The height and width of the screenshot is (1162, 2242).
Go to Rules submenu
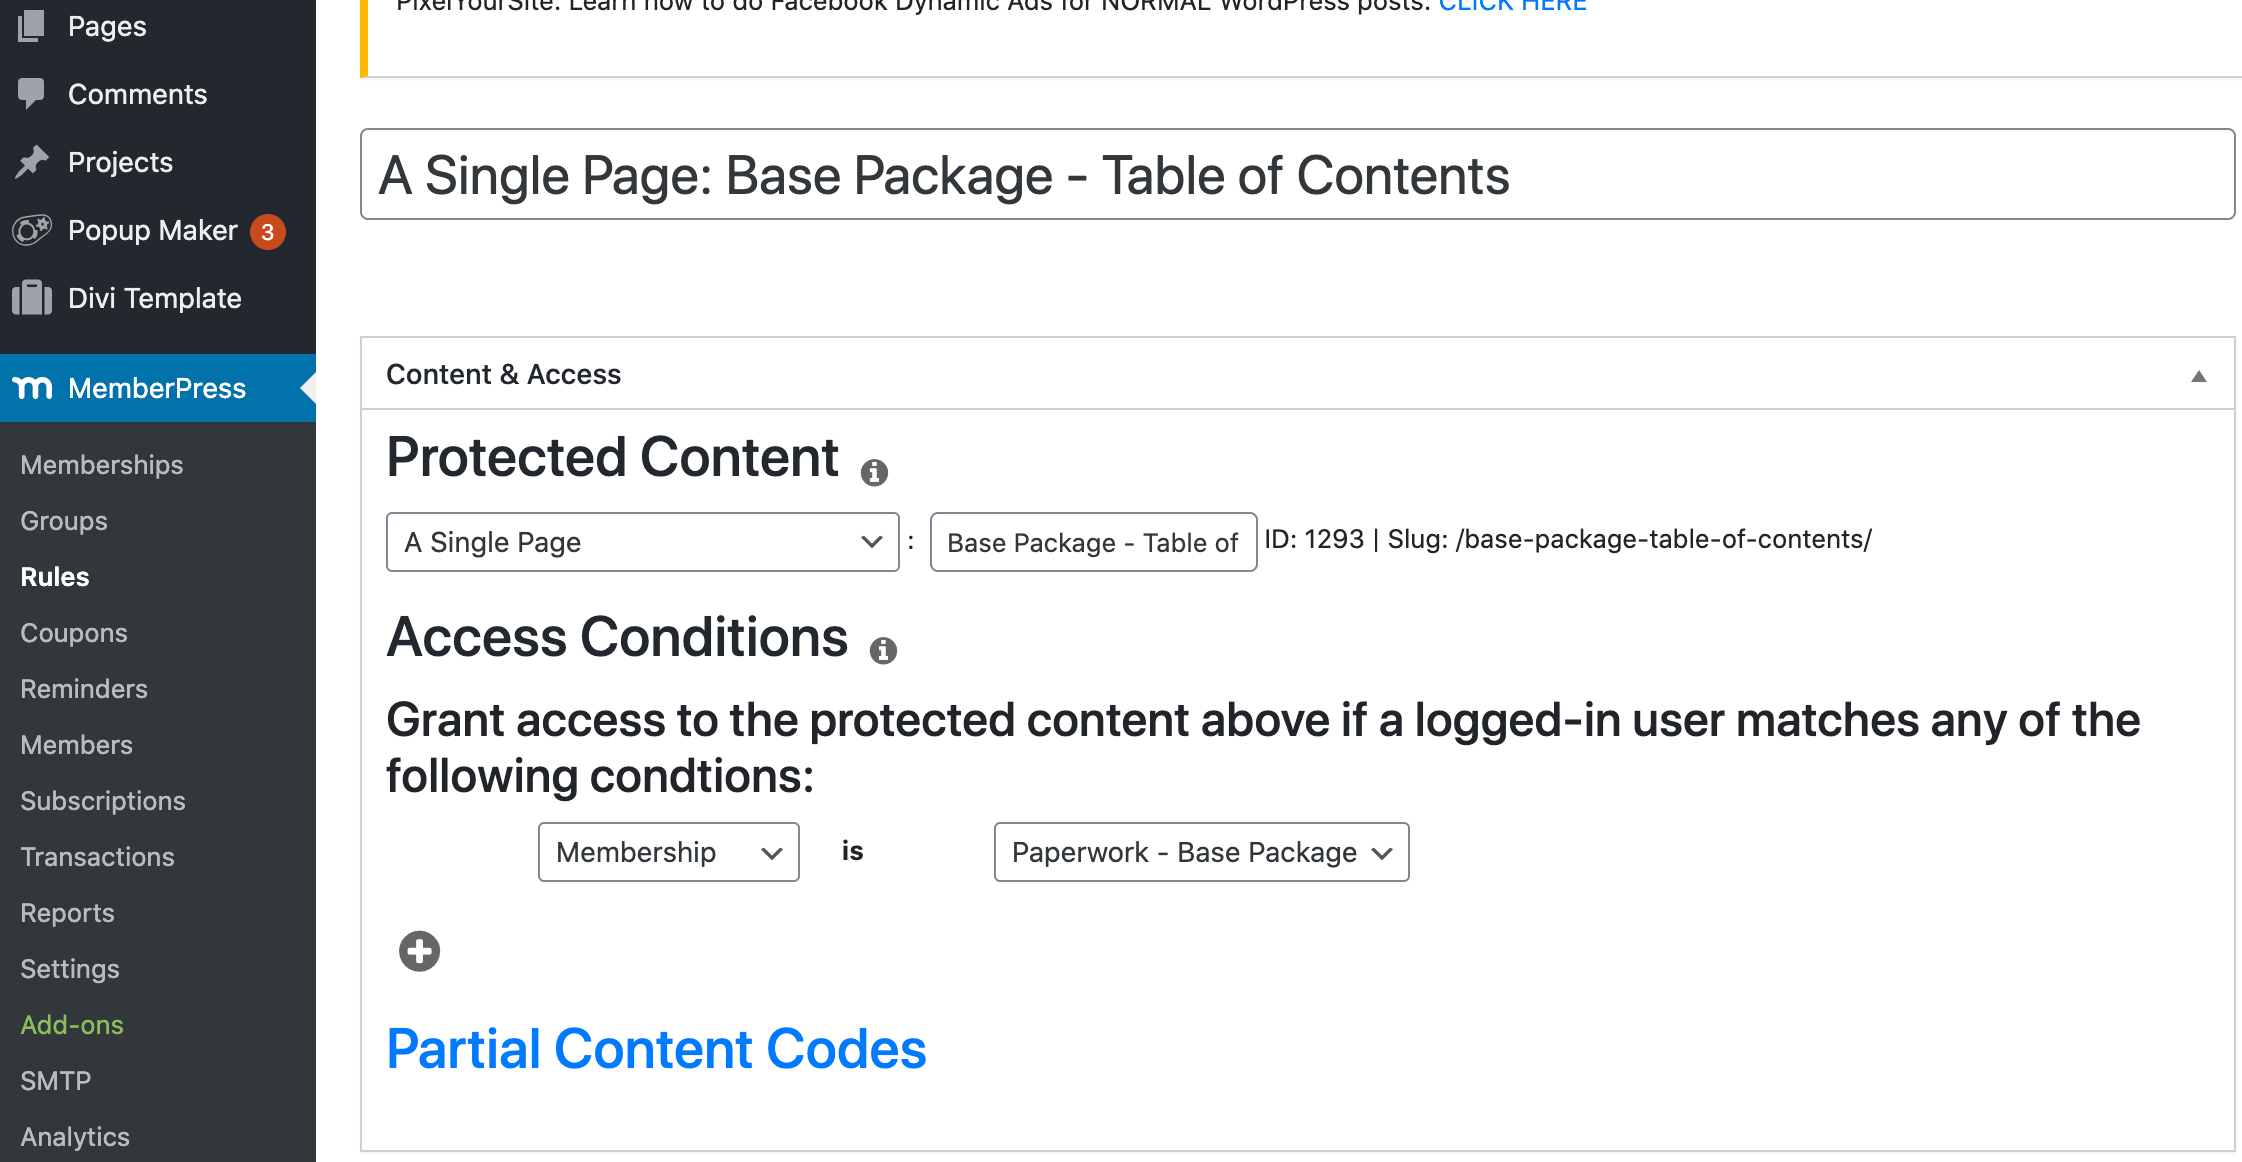[55, 577]
